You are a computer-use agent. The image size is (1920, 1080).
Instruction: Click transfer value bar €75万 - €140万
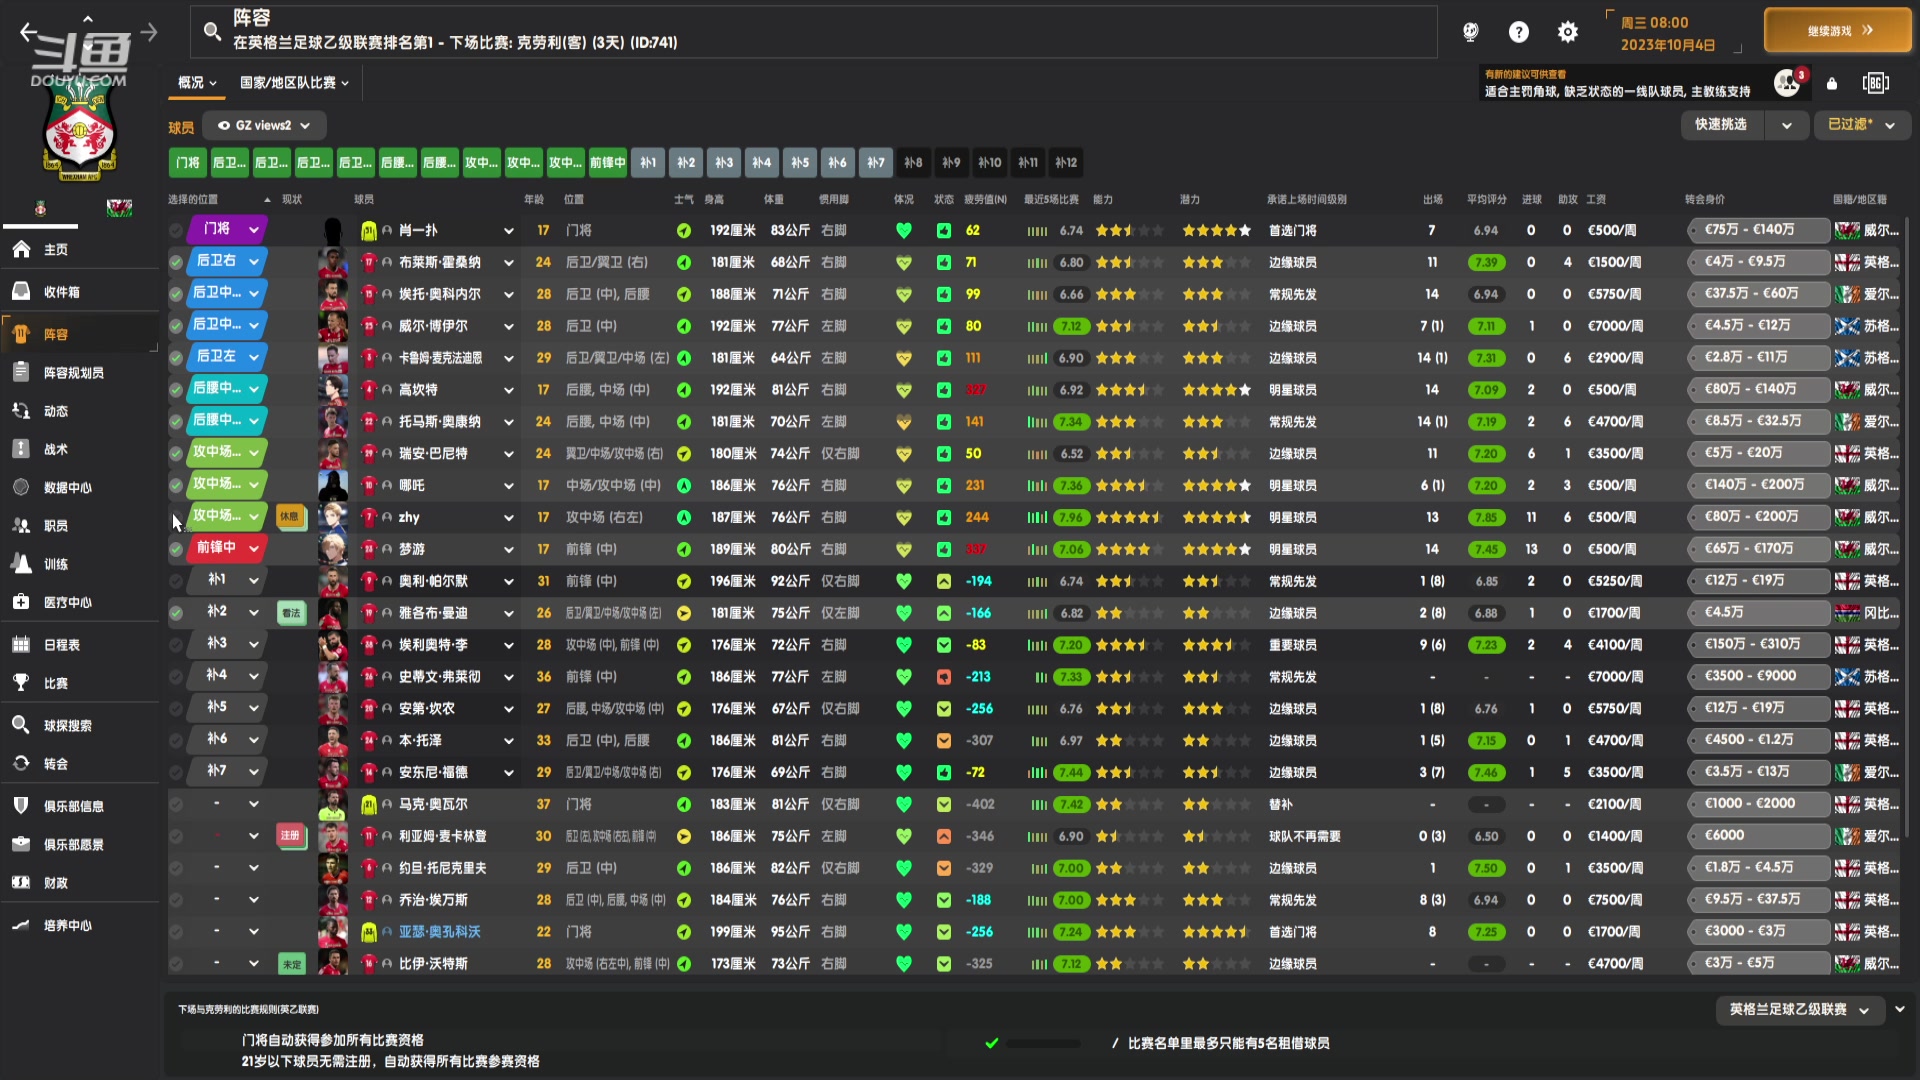point(1758,230)
